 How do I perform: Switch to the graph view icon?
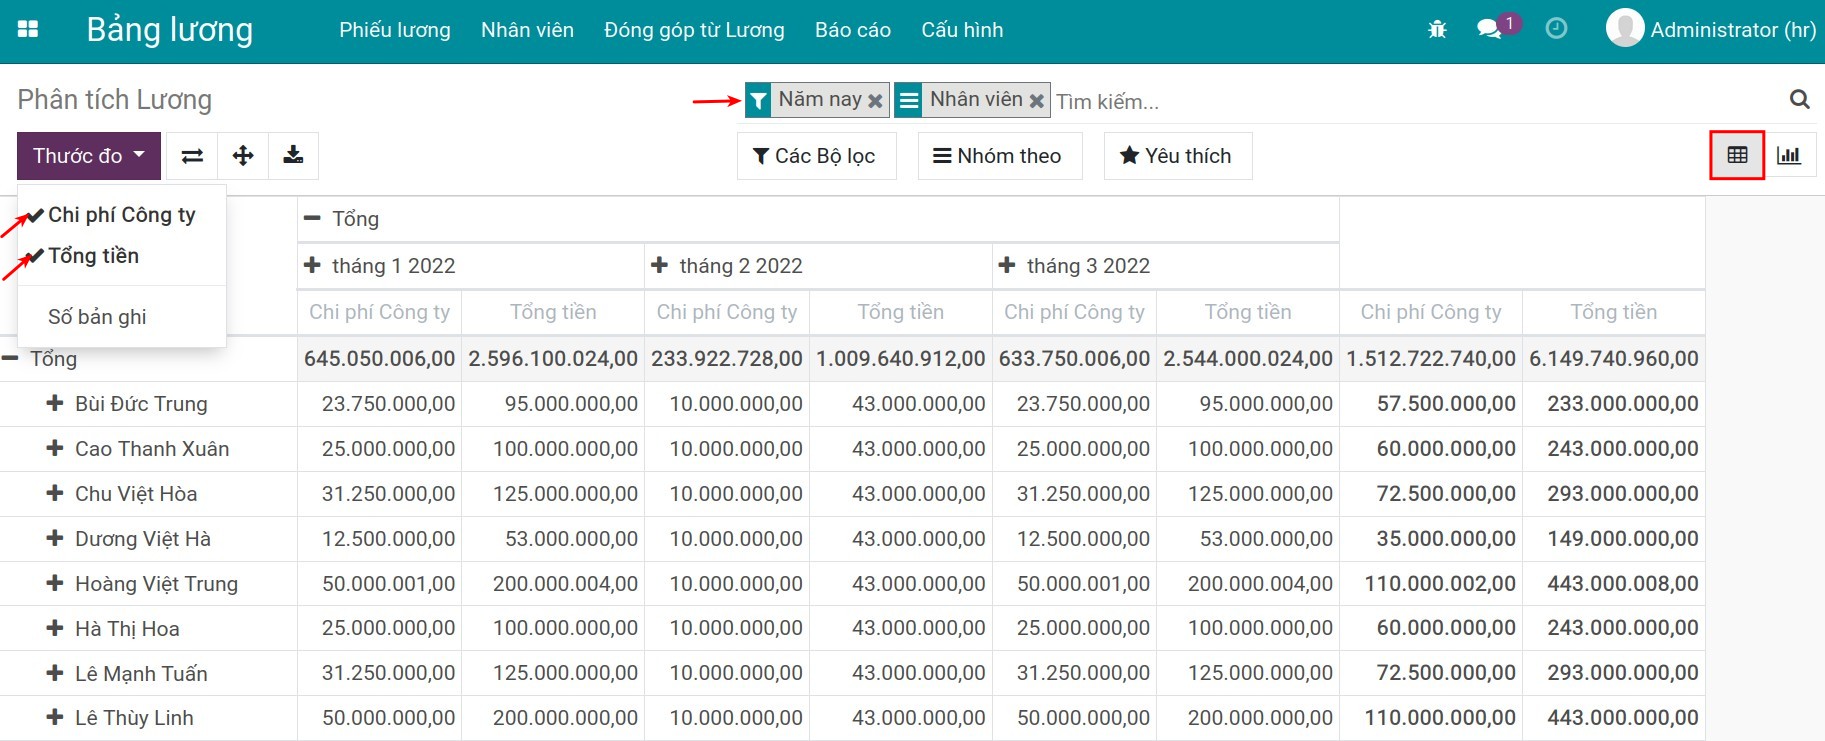pos(1788,156)
